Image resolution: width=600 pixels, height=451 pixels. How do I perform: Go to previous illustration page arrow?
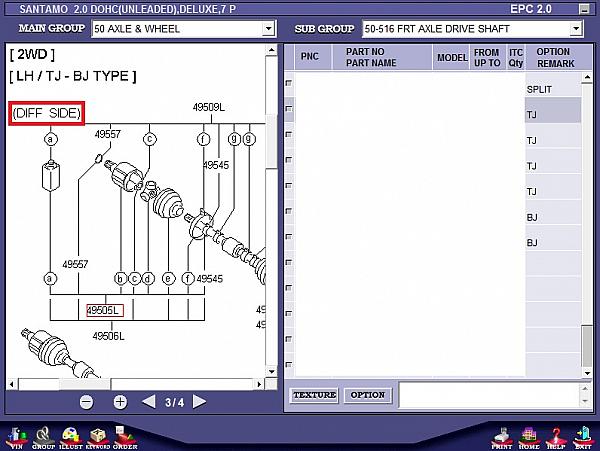(148, 402)
